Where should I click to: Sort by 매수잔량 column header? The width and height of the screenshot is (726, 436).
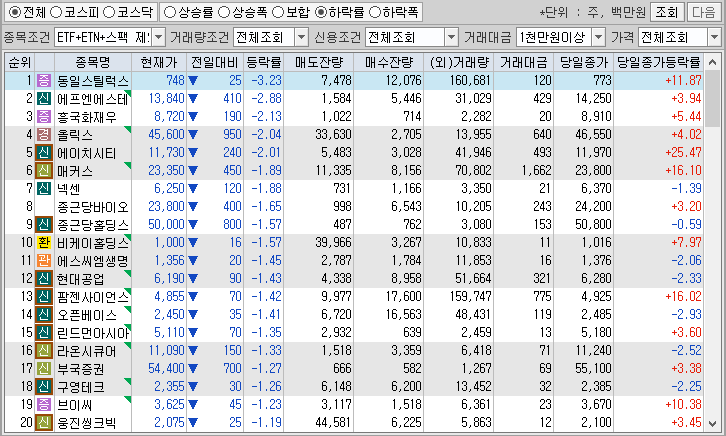pos(388,62)
